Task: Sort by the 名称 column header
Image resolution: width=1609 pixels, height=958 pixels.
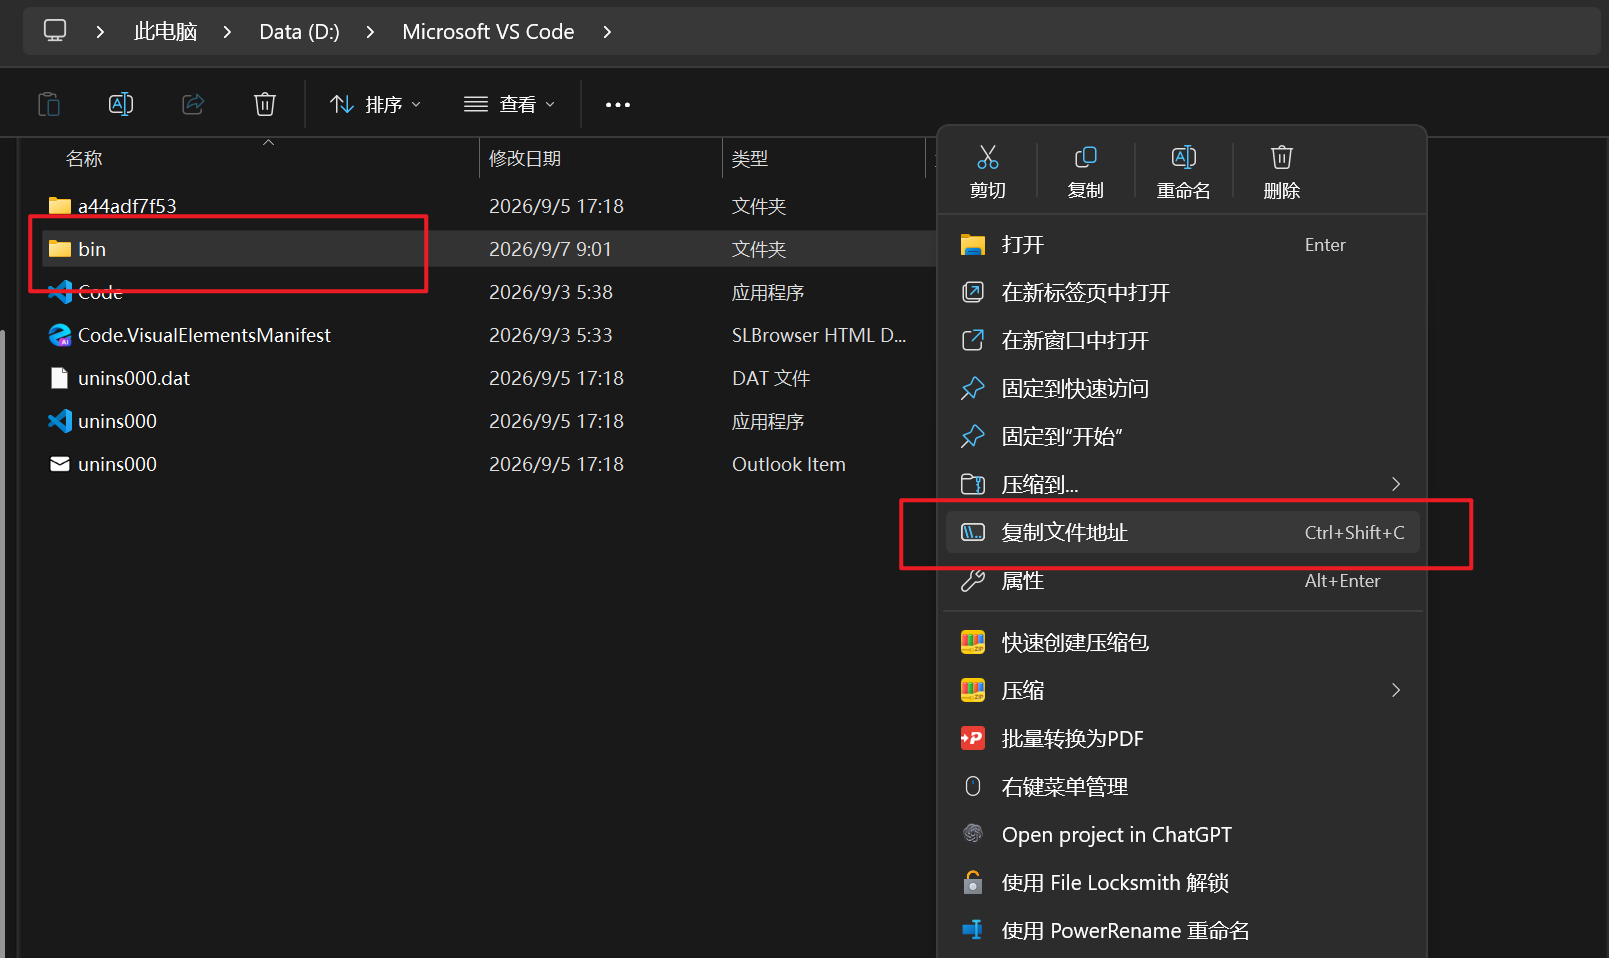Action: click(84, 159)
